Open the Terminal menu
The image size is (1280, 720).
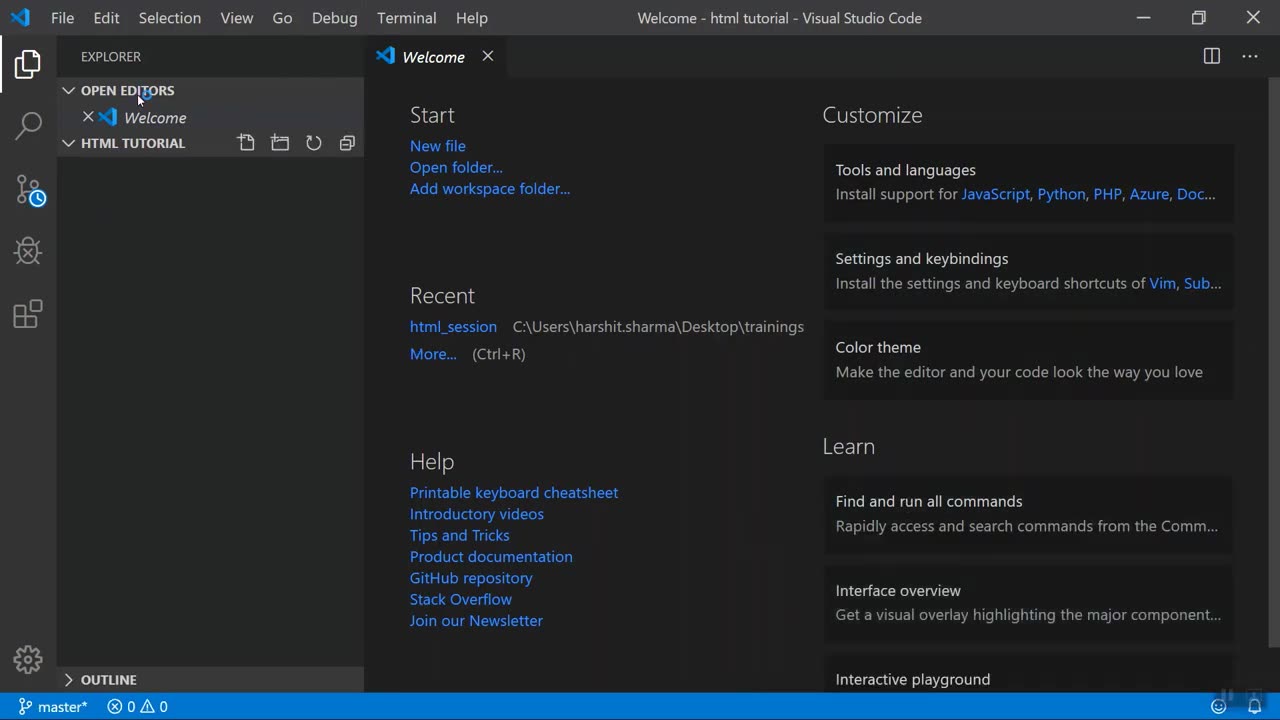coord(407,18)
